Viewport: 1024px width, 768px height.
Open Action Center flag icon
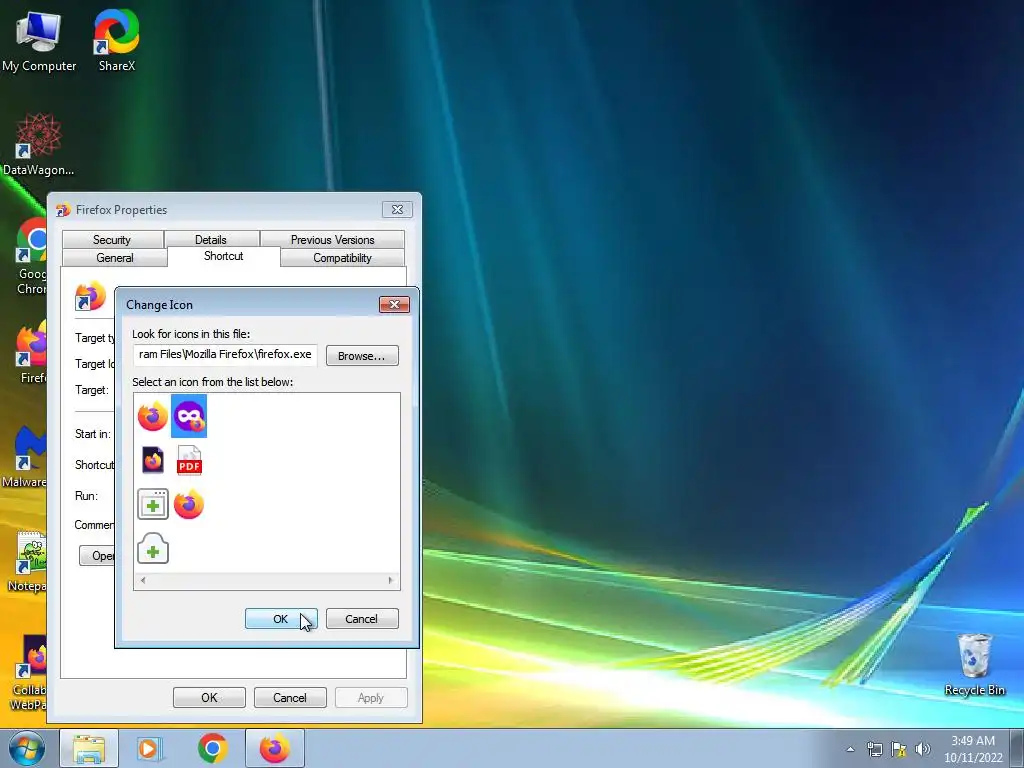(899, 749)
